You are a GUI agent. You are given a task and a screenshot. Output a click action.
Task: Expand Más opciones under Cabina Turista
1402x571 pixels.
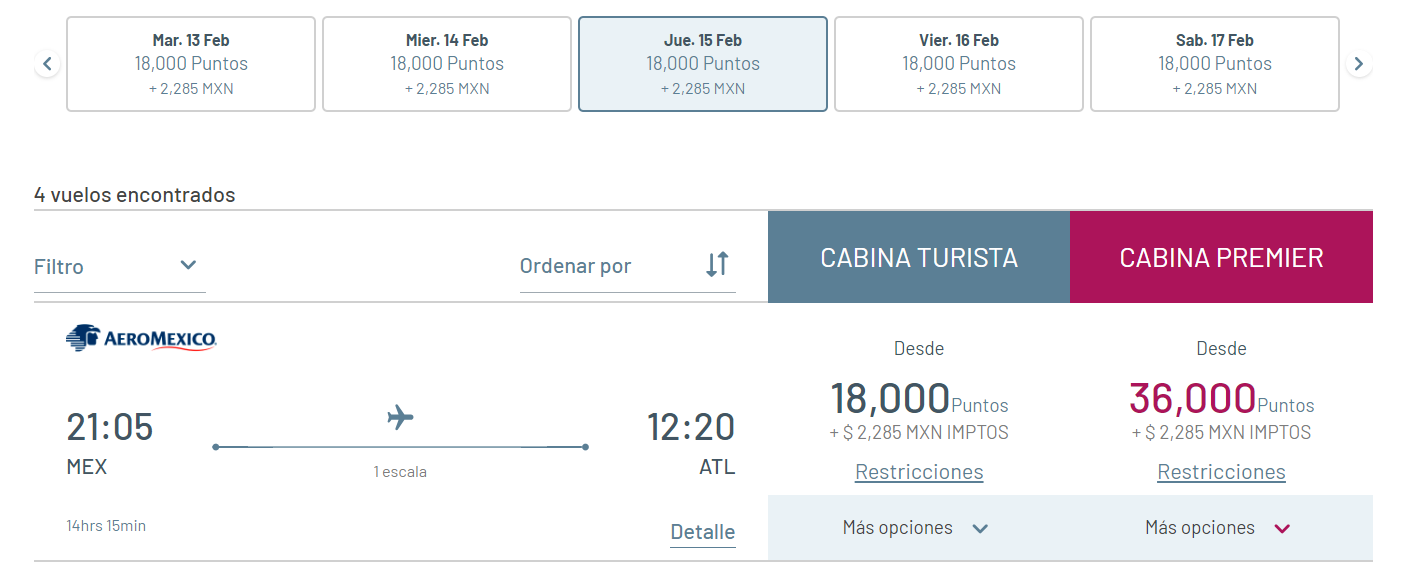pyautogui.click(x=919, y=528)
